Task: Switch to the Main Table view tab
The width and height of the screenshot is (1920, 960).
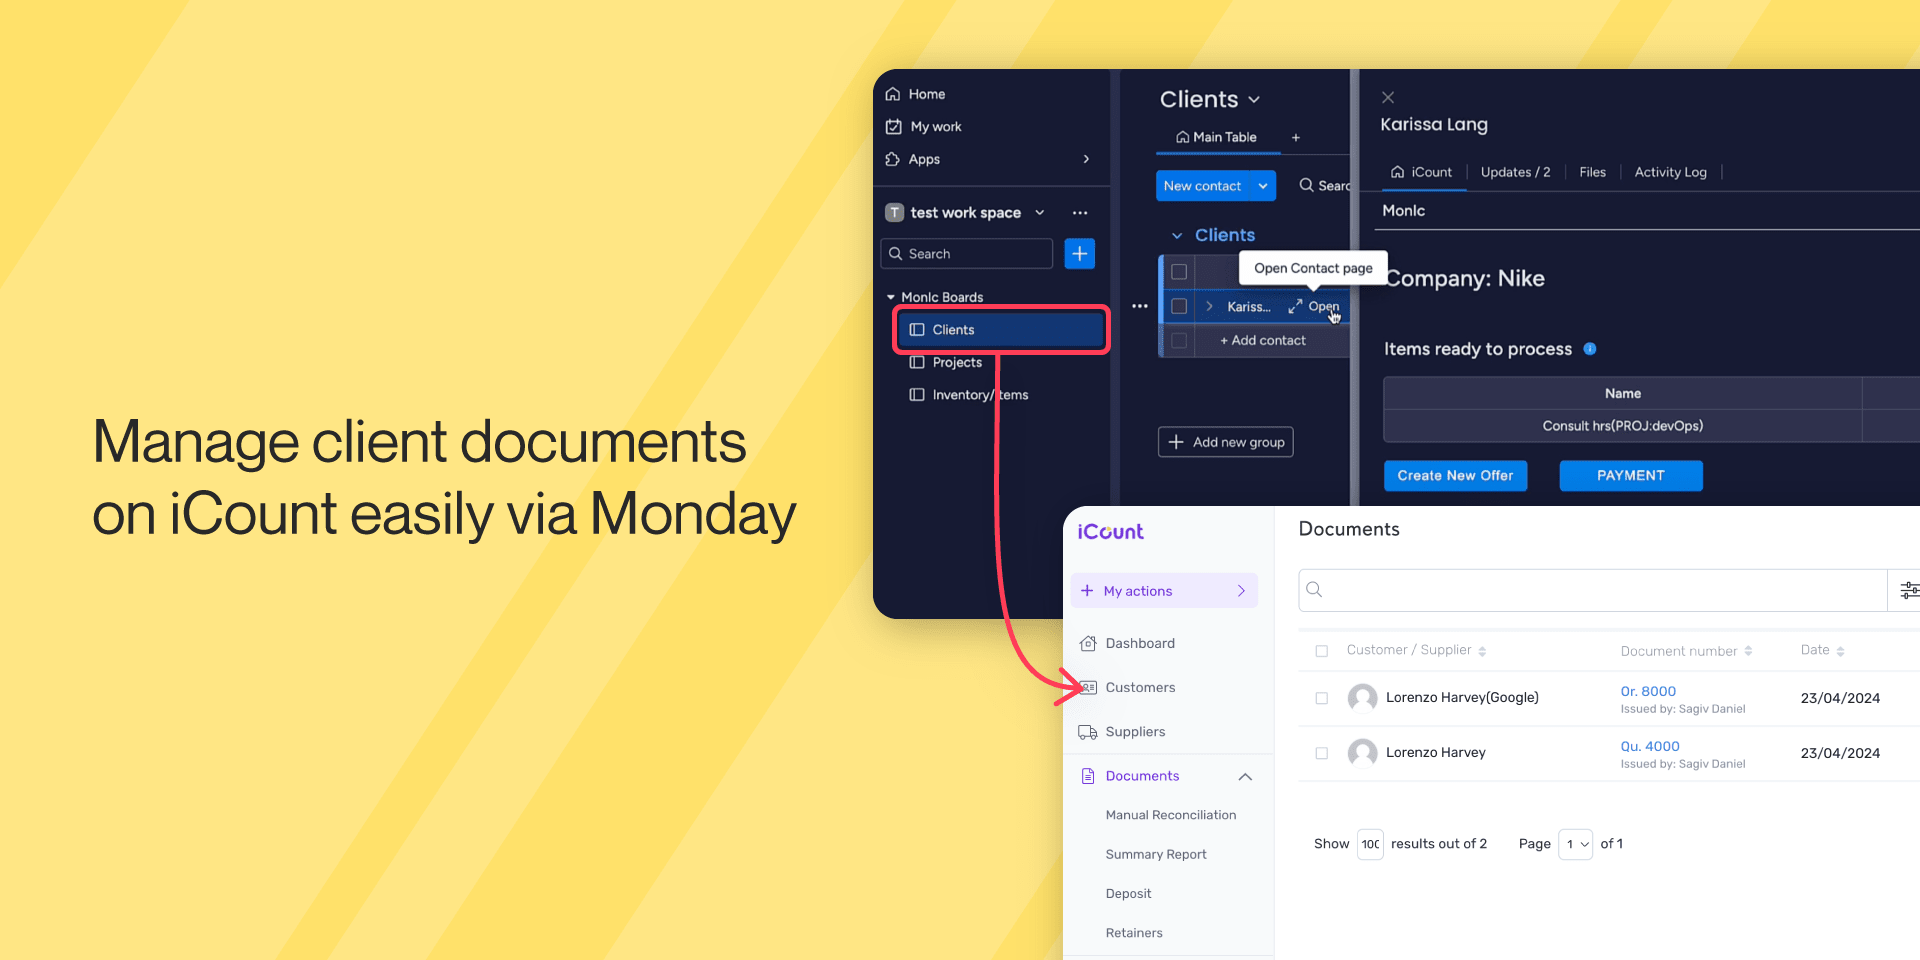Action: [x=1217, y=137]
